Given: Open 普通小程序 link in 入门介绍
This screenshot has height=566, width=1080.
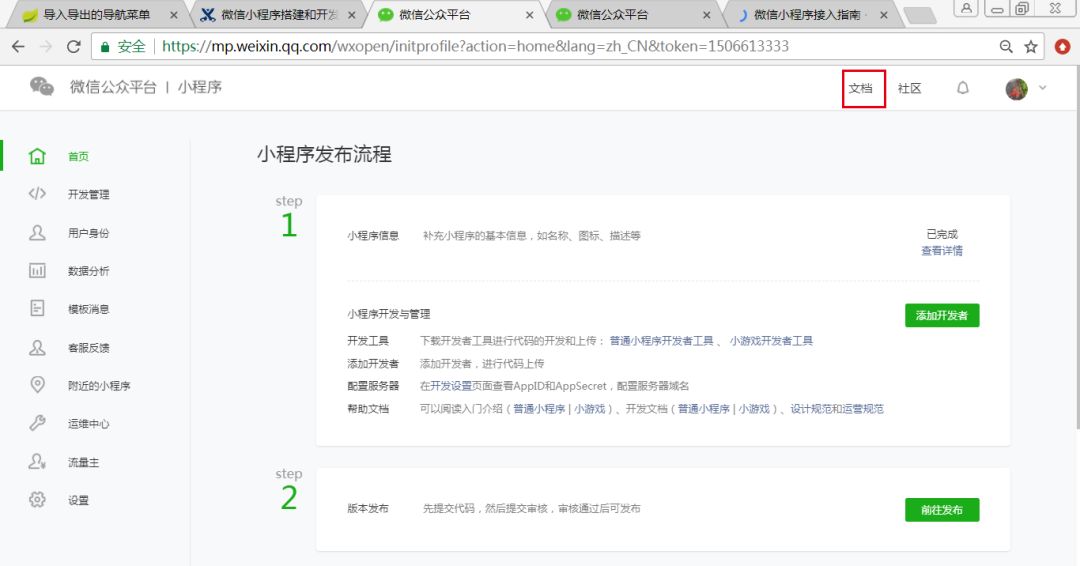Looking at the screenshot, I should (x=539, y=409).
